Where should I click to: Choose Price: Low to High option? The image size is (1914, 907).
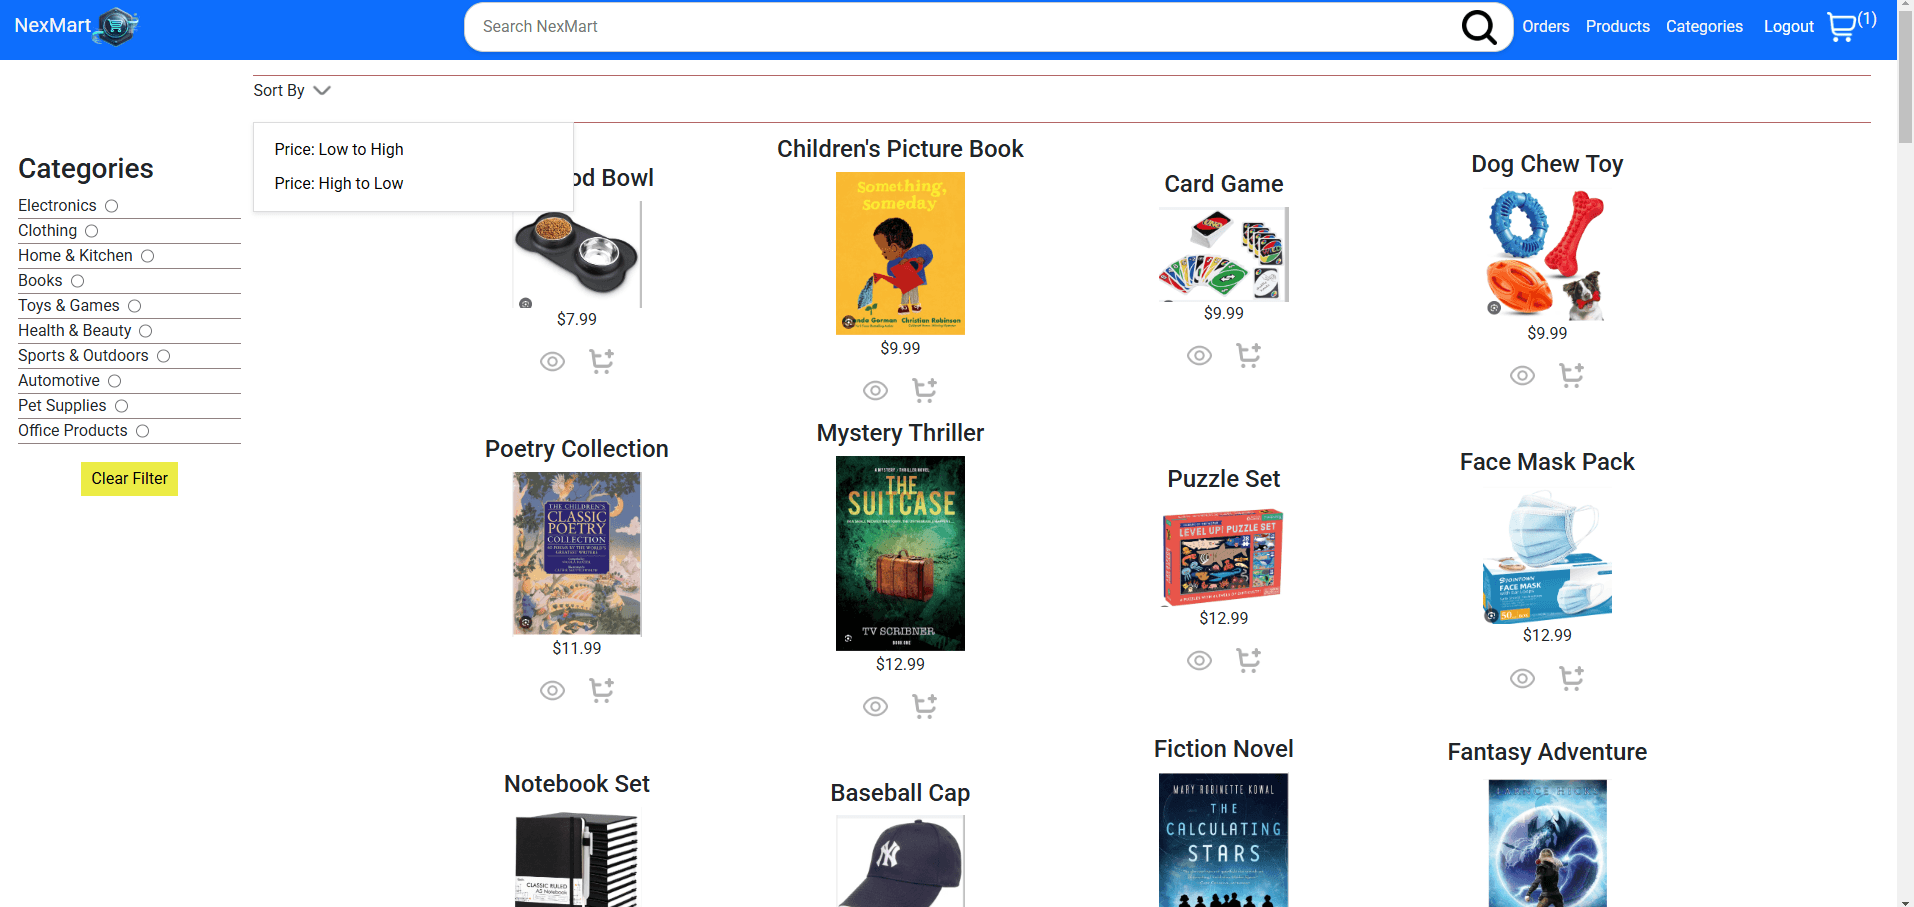tap(339, 150)
